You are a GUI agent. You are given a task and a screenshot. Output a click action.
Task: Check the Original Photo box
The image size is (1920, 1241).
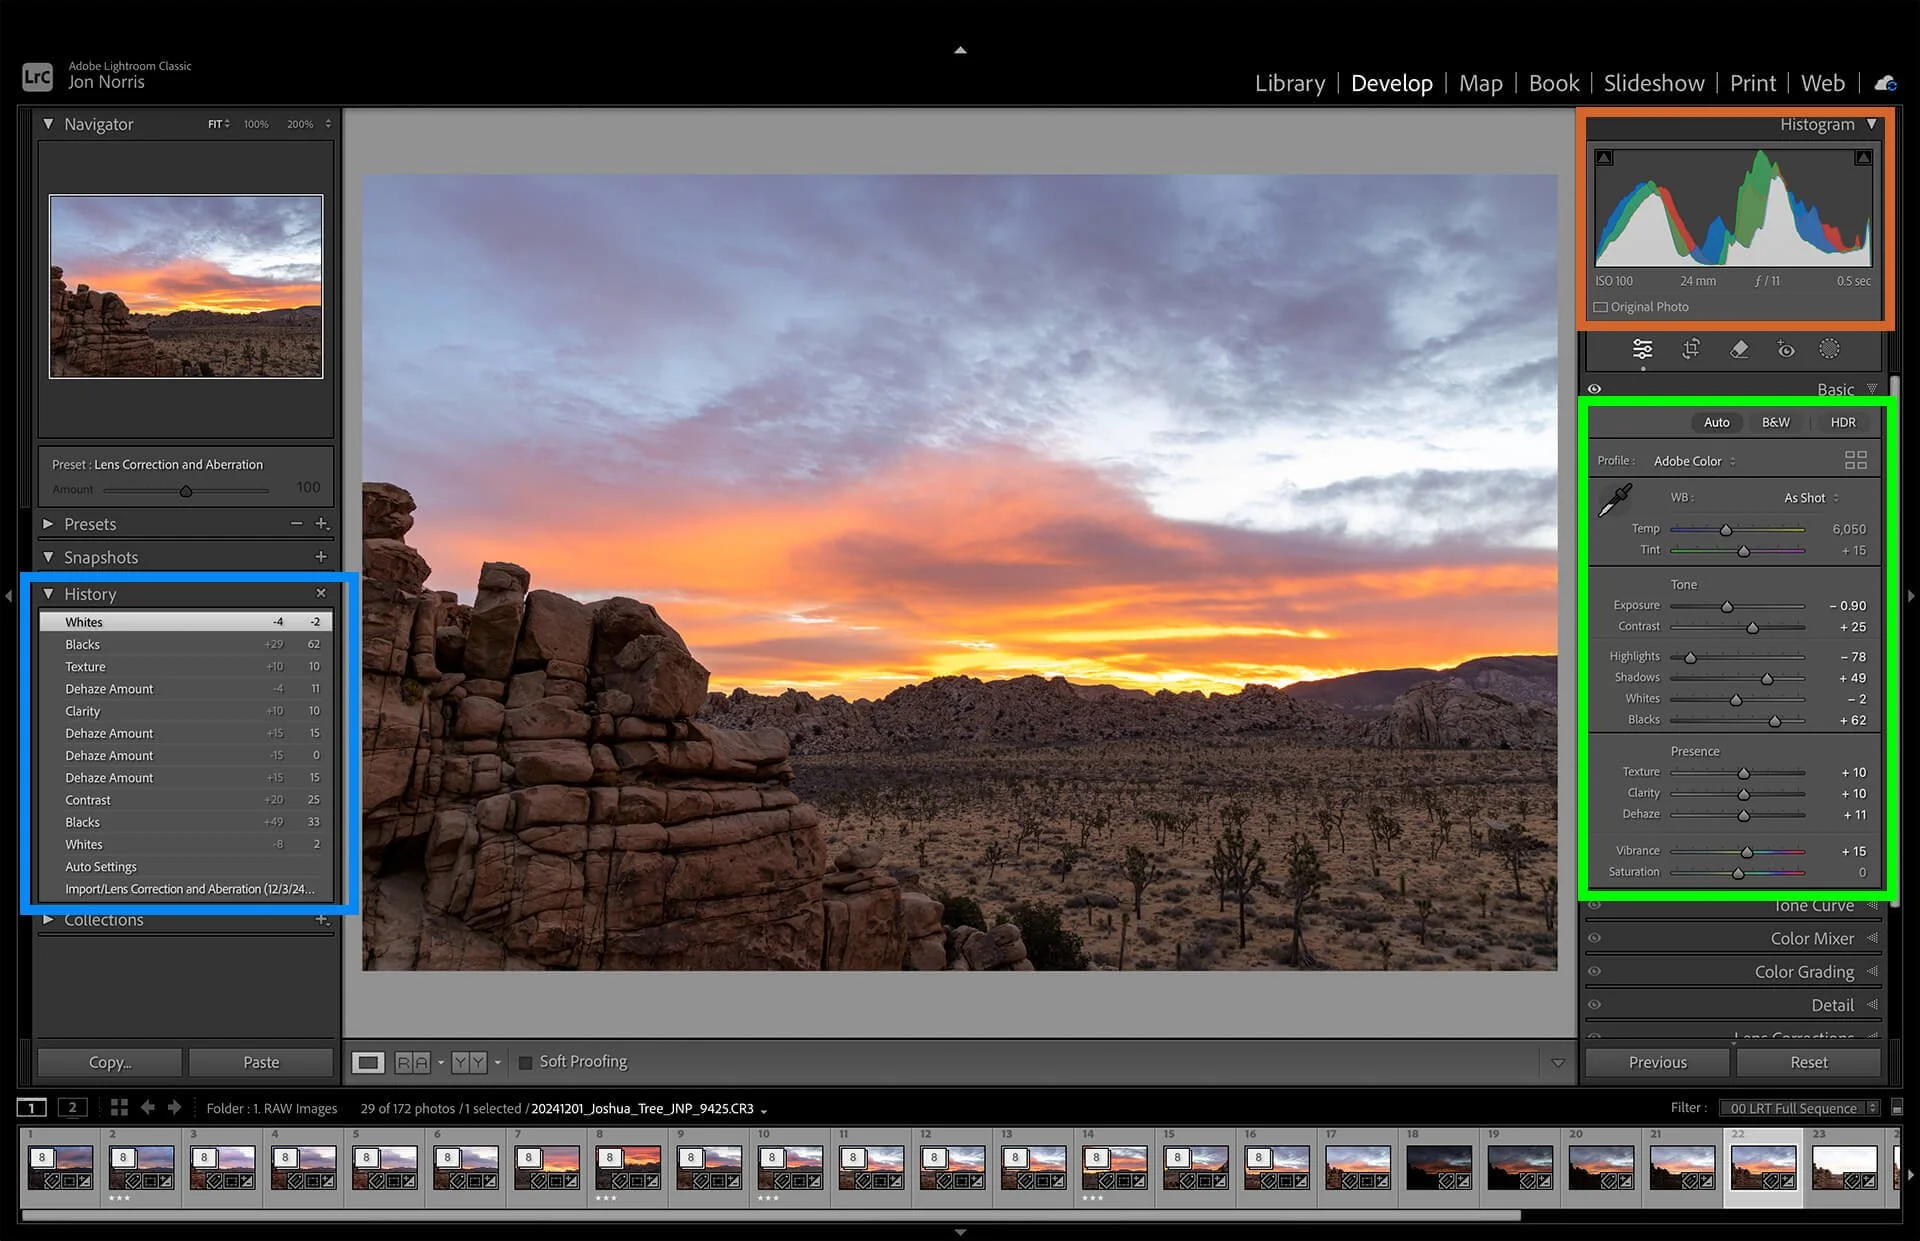click(x=1601, y=307)
